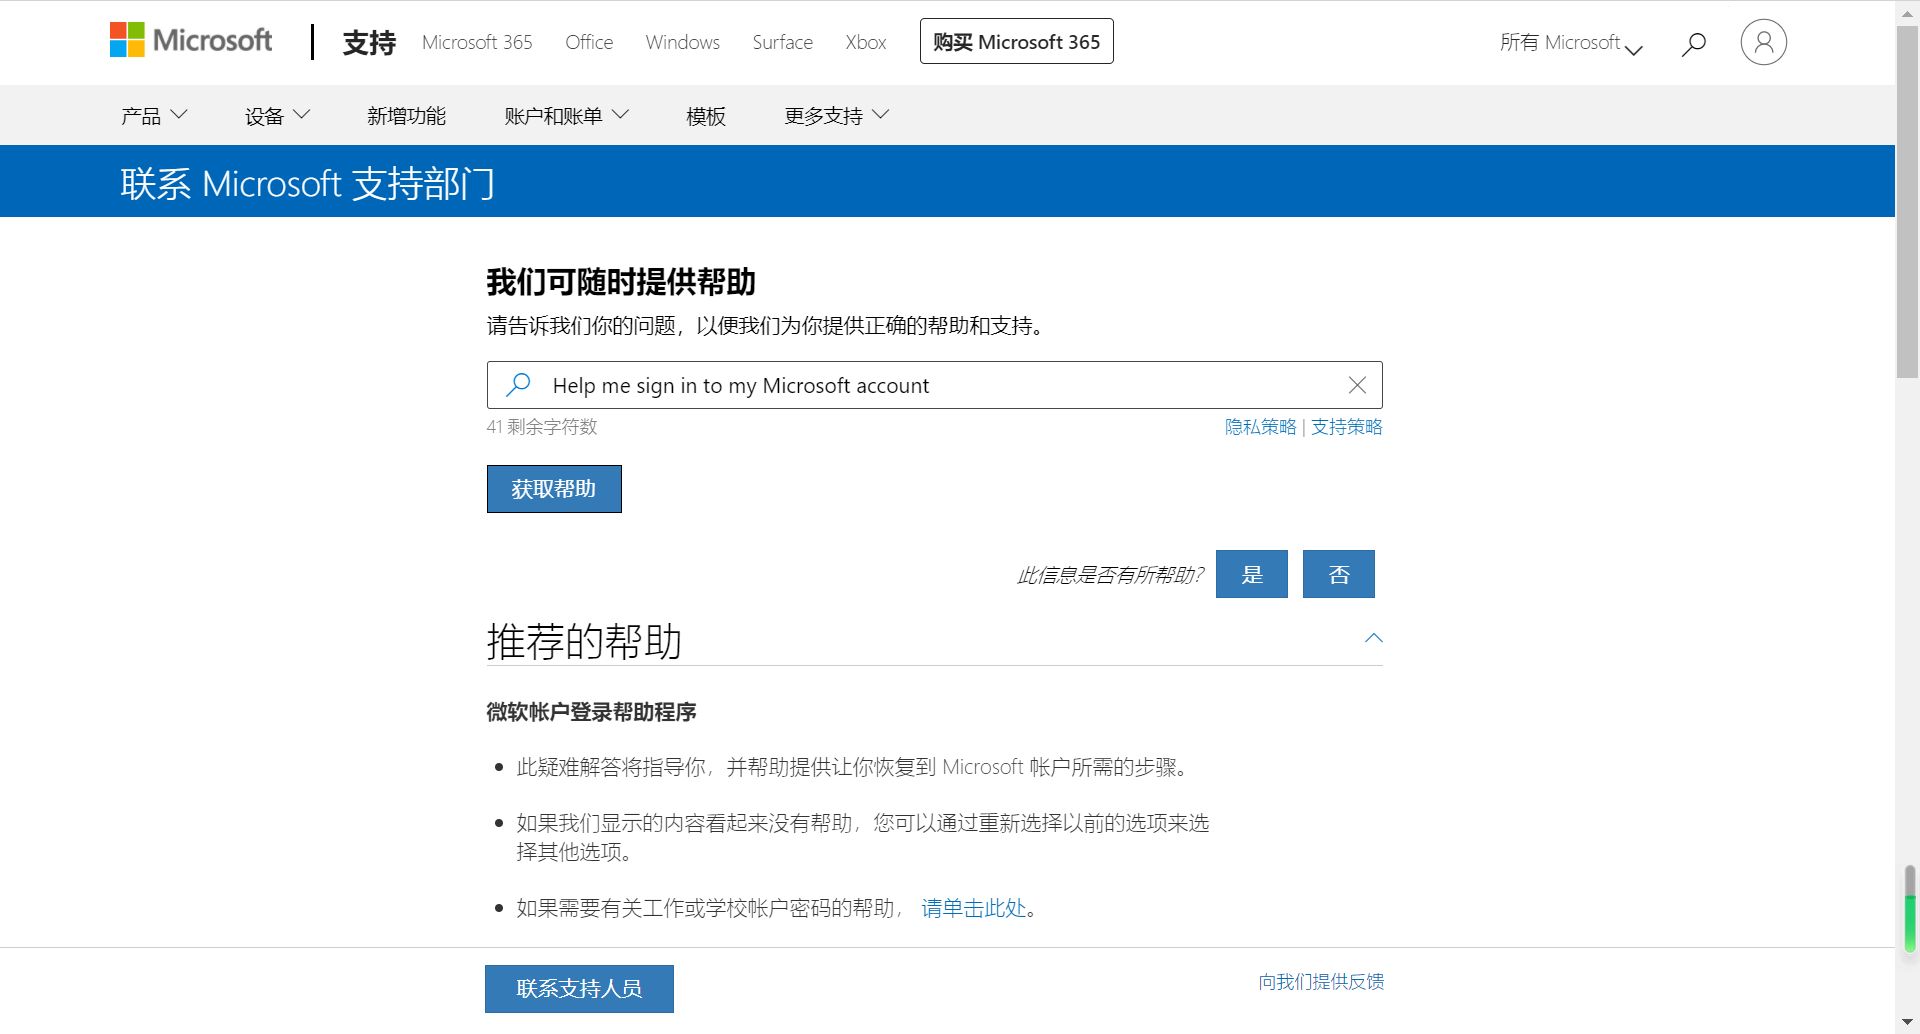This screenshot has height=1034, width=1920.
Task: Click the 微软帐户登录帮助程序 heading
Action: [591, 712]
